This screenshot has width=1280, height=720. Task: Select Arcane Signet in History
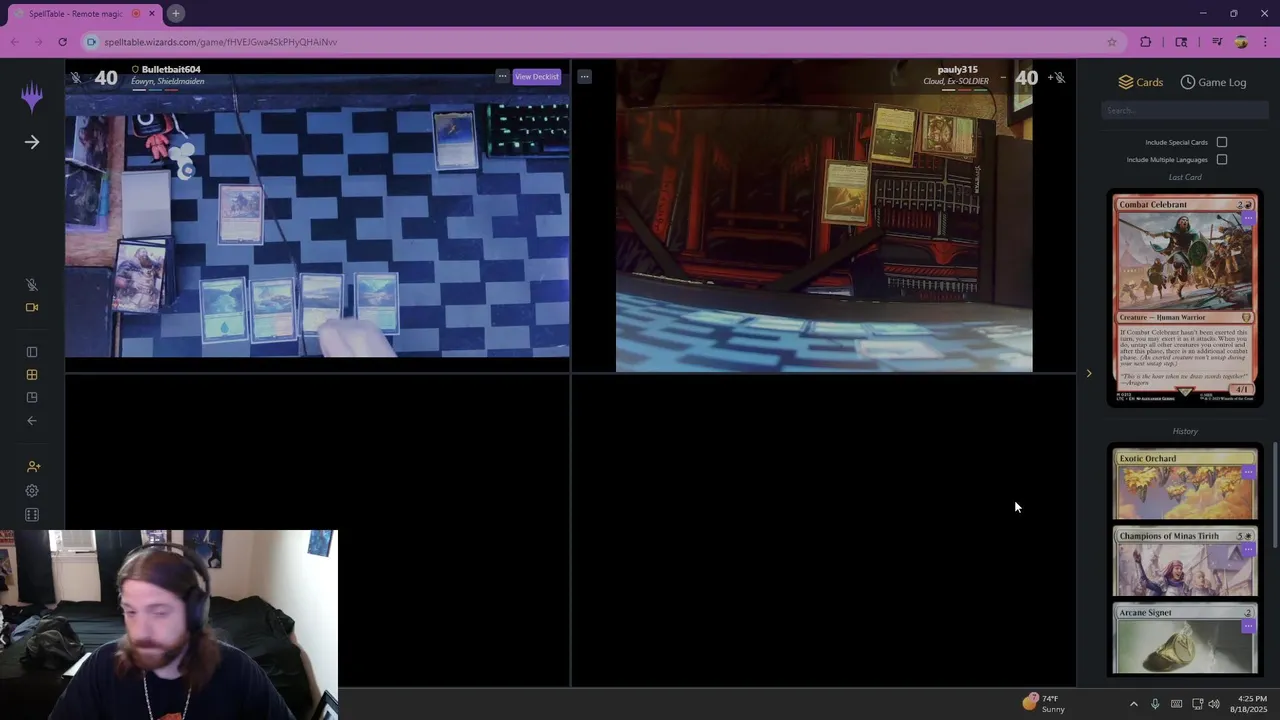coord(1185,640)
